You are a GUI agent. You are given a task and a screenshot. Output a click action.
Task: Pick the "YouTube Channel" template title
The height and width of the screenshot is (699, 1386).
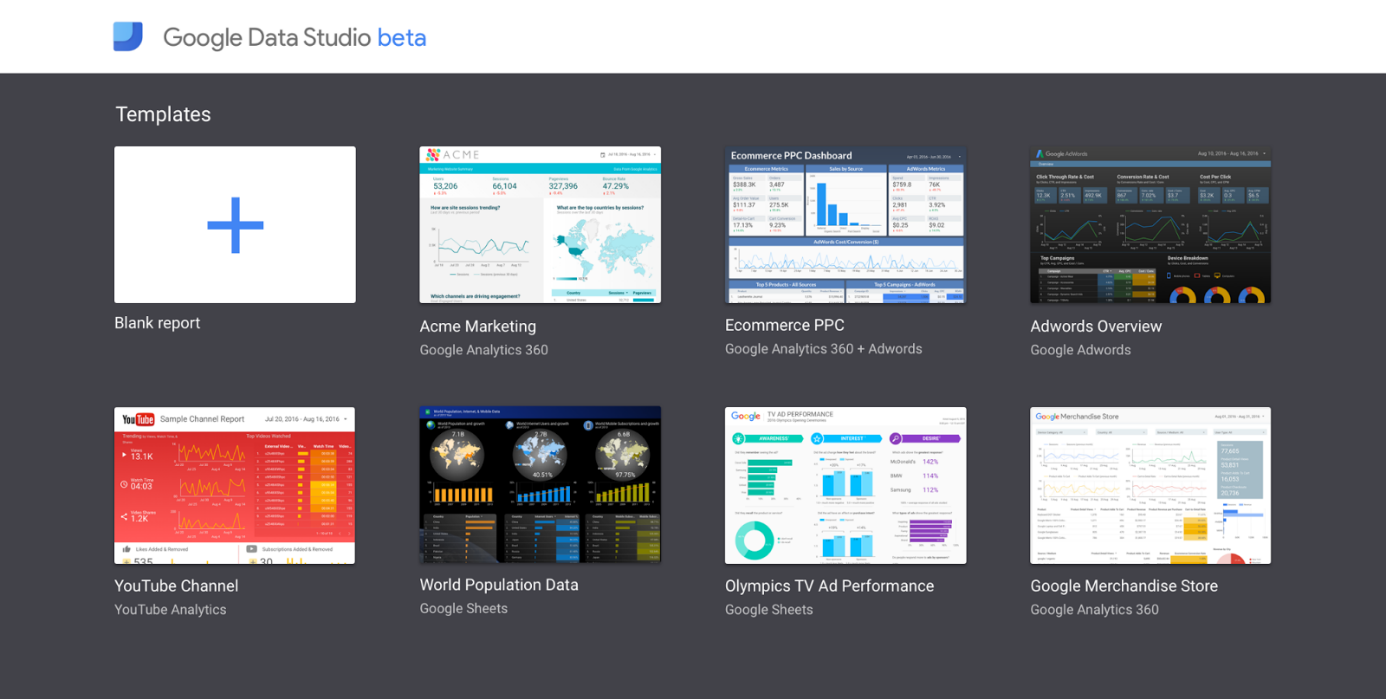[176, 586]
